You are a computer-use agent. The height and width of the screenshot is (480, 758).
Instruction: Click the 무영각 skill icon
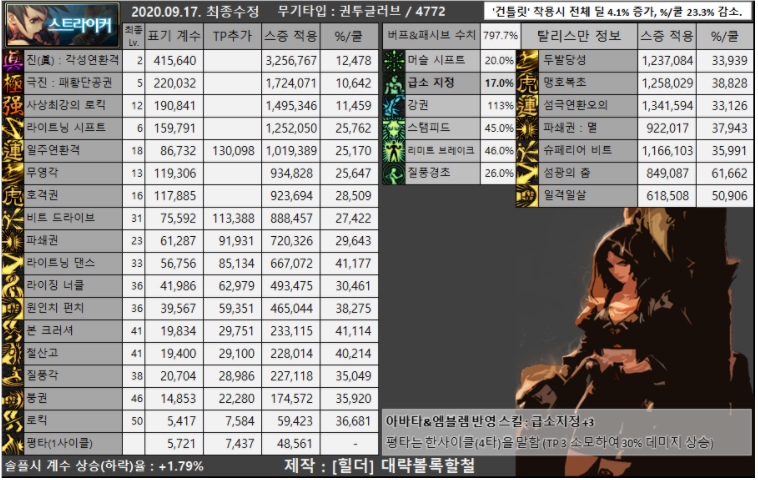click(13, 173)
